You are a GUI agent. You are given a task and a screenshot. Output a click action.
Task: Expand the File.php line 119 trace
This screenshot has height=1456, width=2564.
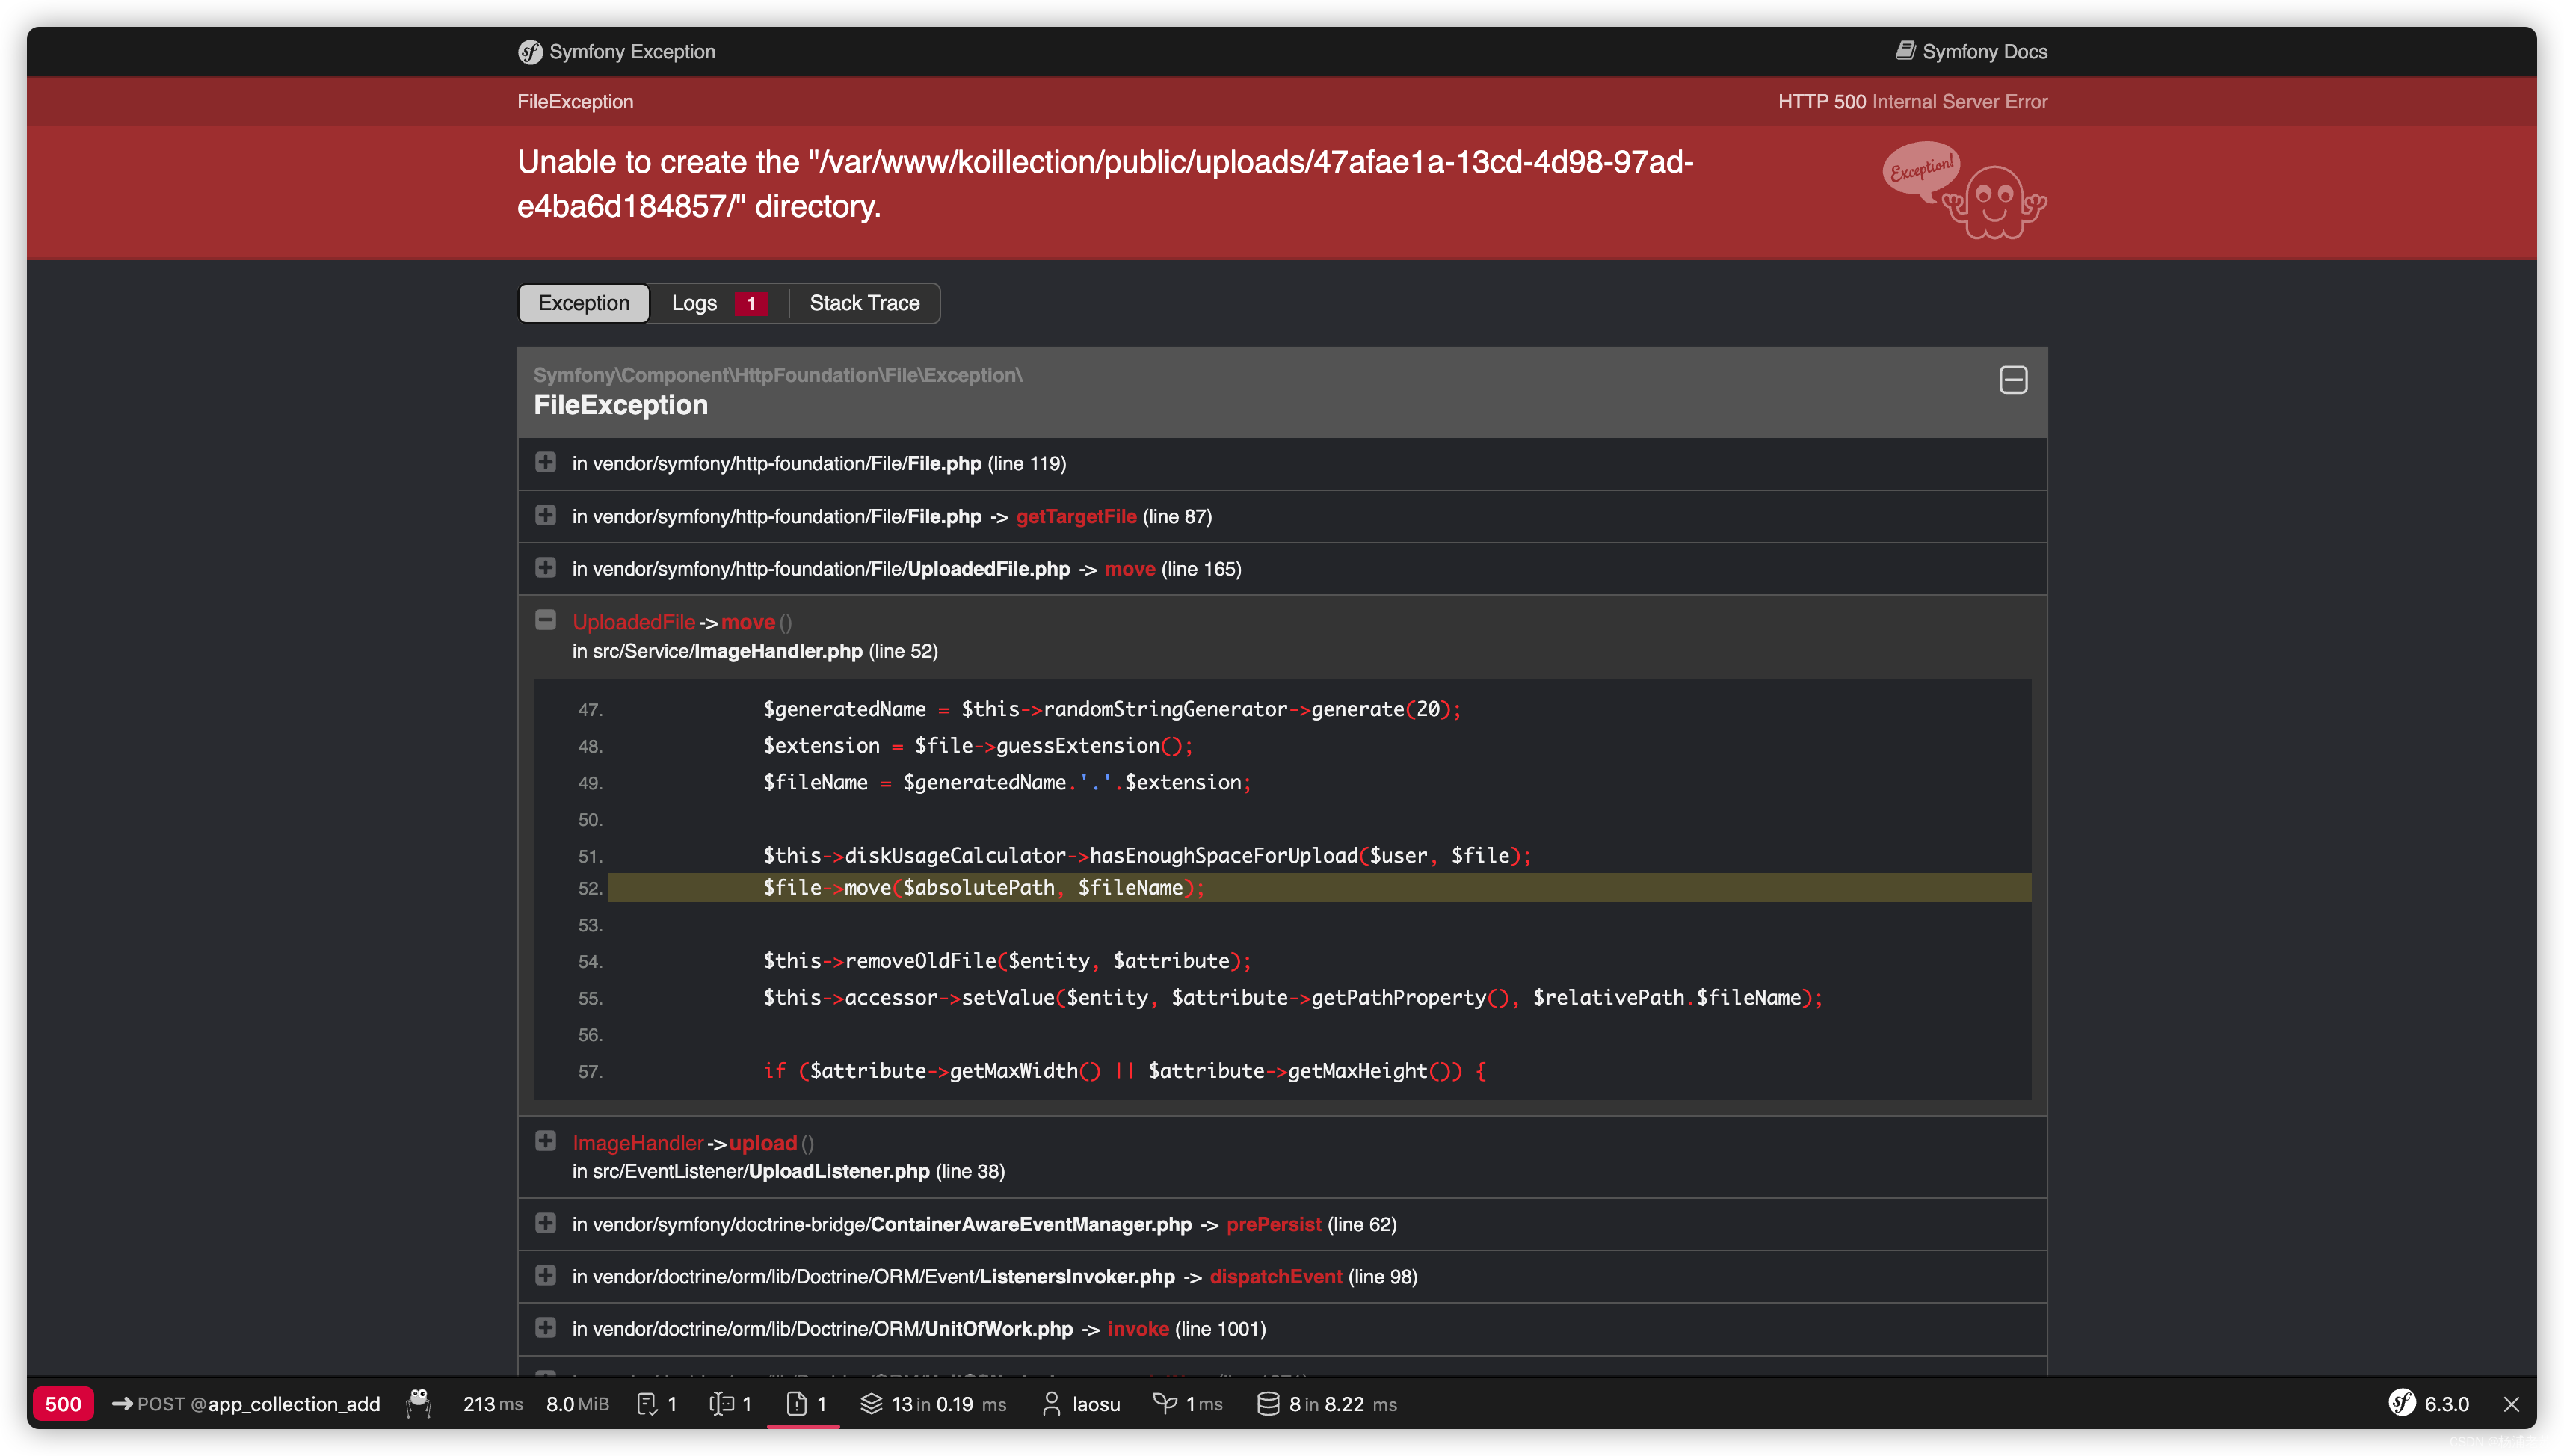click(x=545, y=462)
